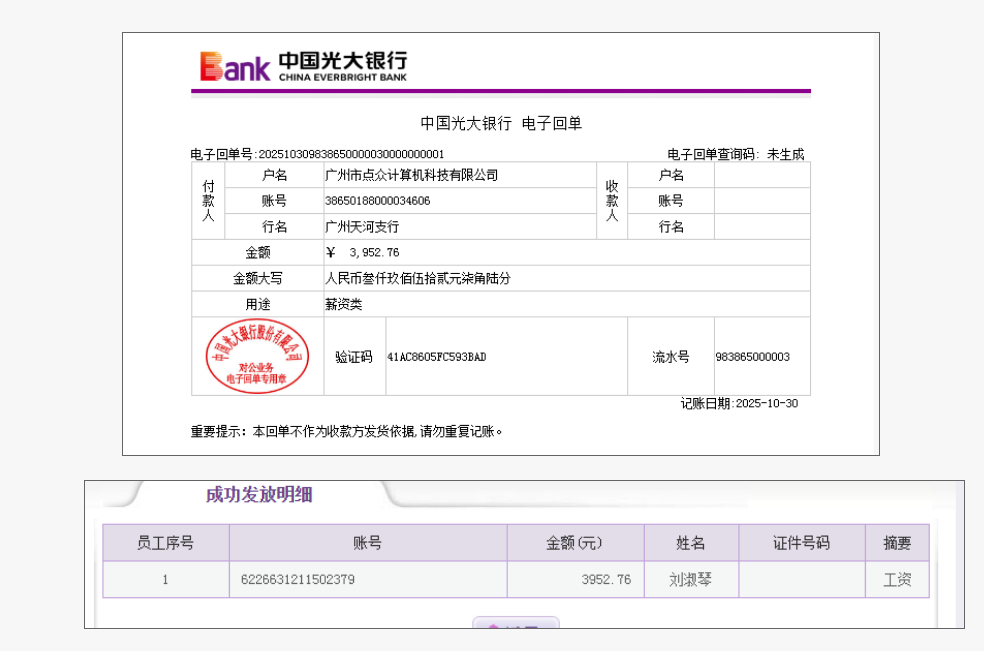Click the 账号 column header in details table
Screen dimensions: 984x651
(367, 543)
